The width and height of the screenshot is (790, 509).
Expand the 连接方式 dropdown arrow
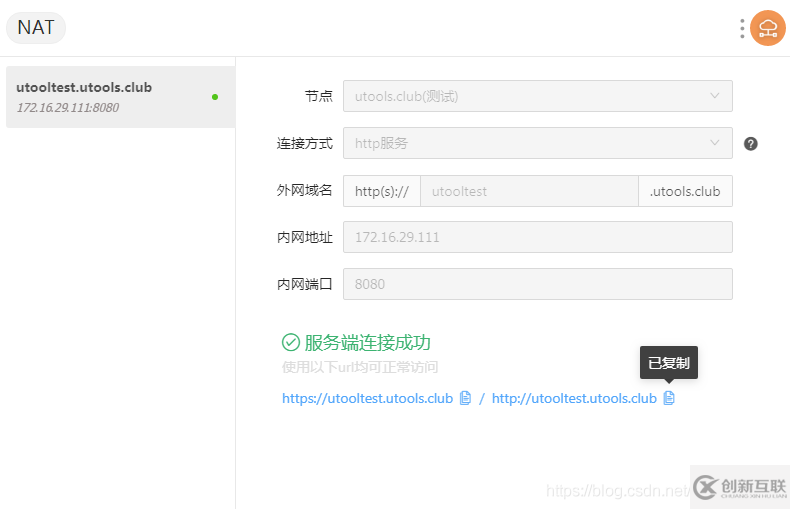(x=714, y=143)
